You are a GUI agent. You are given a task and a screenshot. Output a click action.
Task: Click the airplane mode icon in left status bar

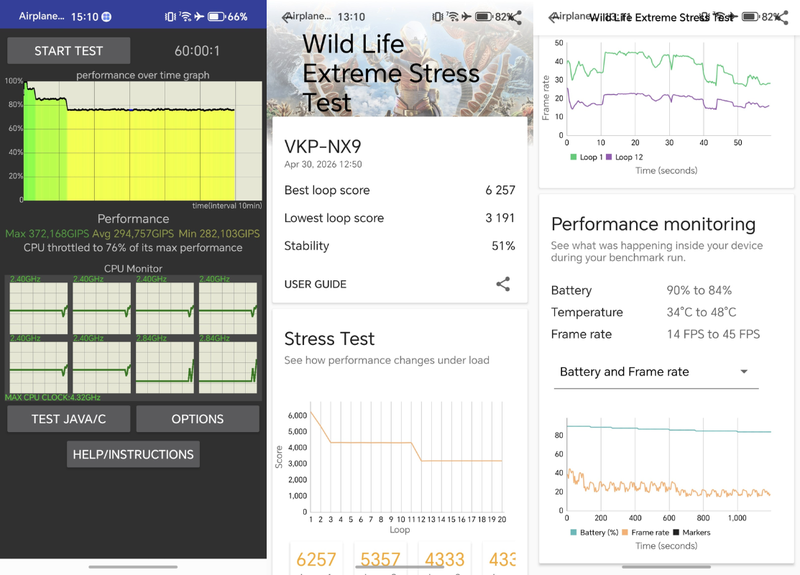point(199,17)
